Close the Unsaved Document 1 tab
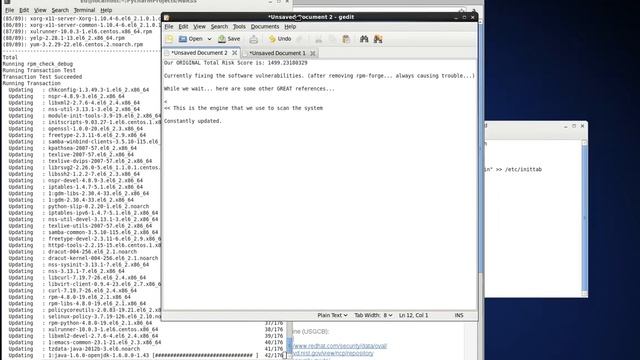The width and height of the screenshot is (640, 360). pos(313,53)
